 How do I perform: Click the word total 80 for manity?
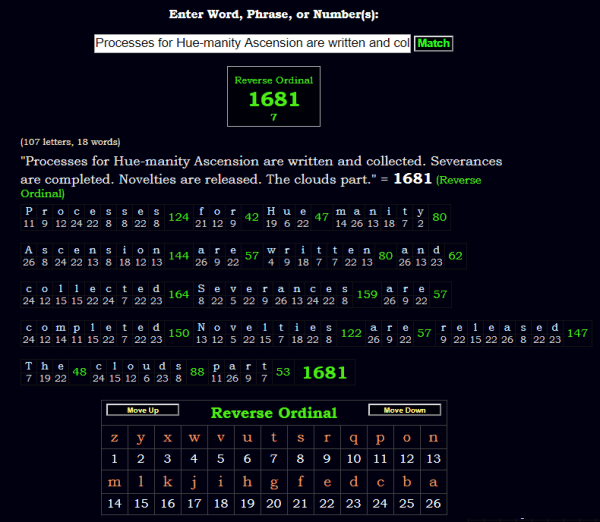click(x=439, y=217)
